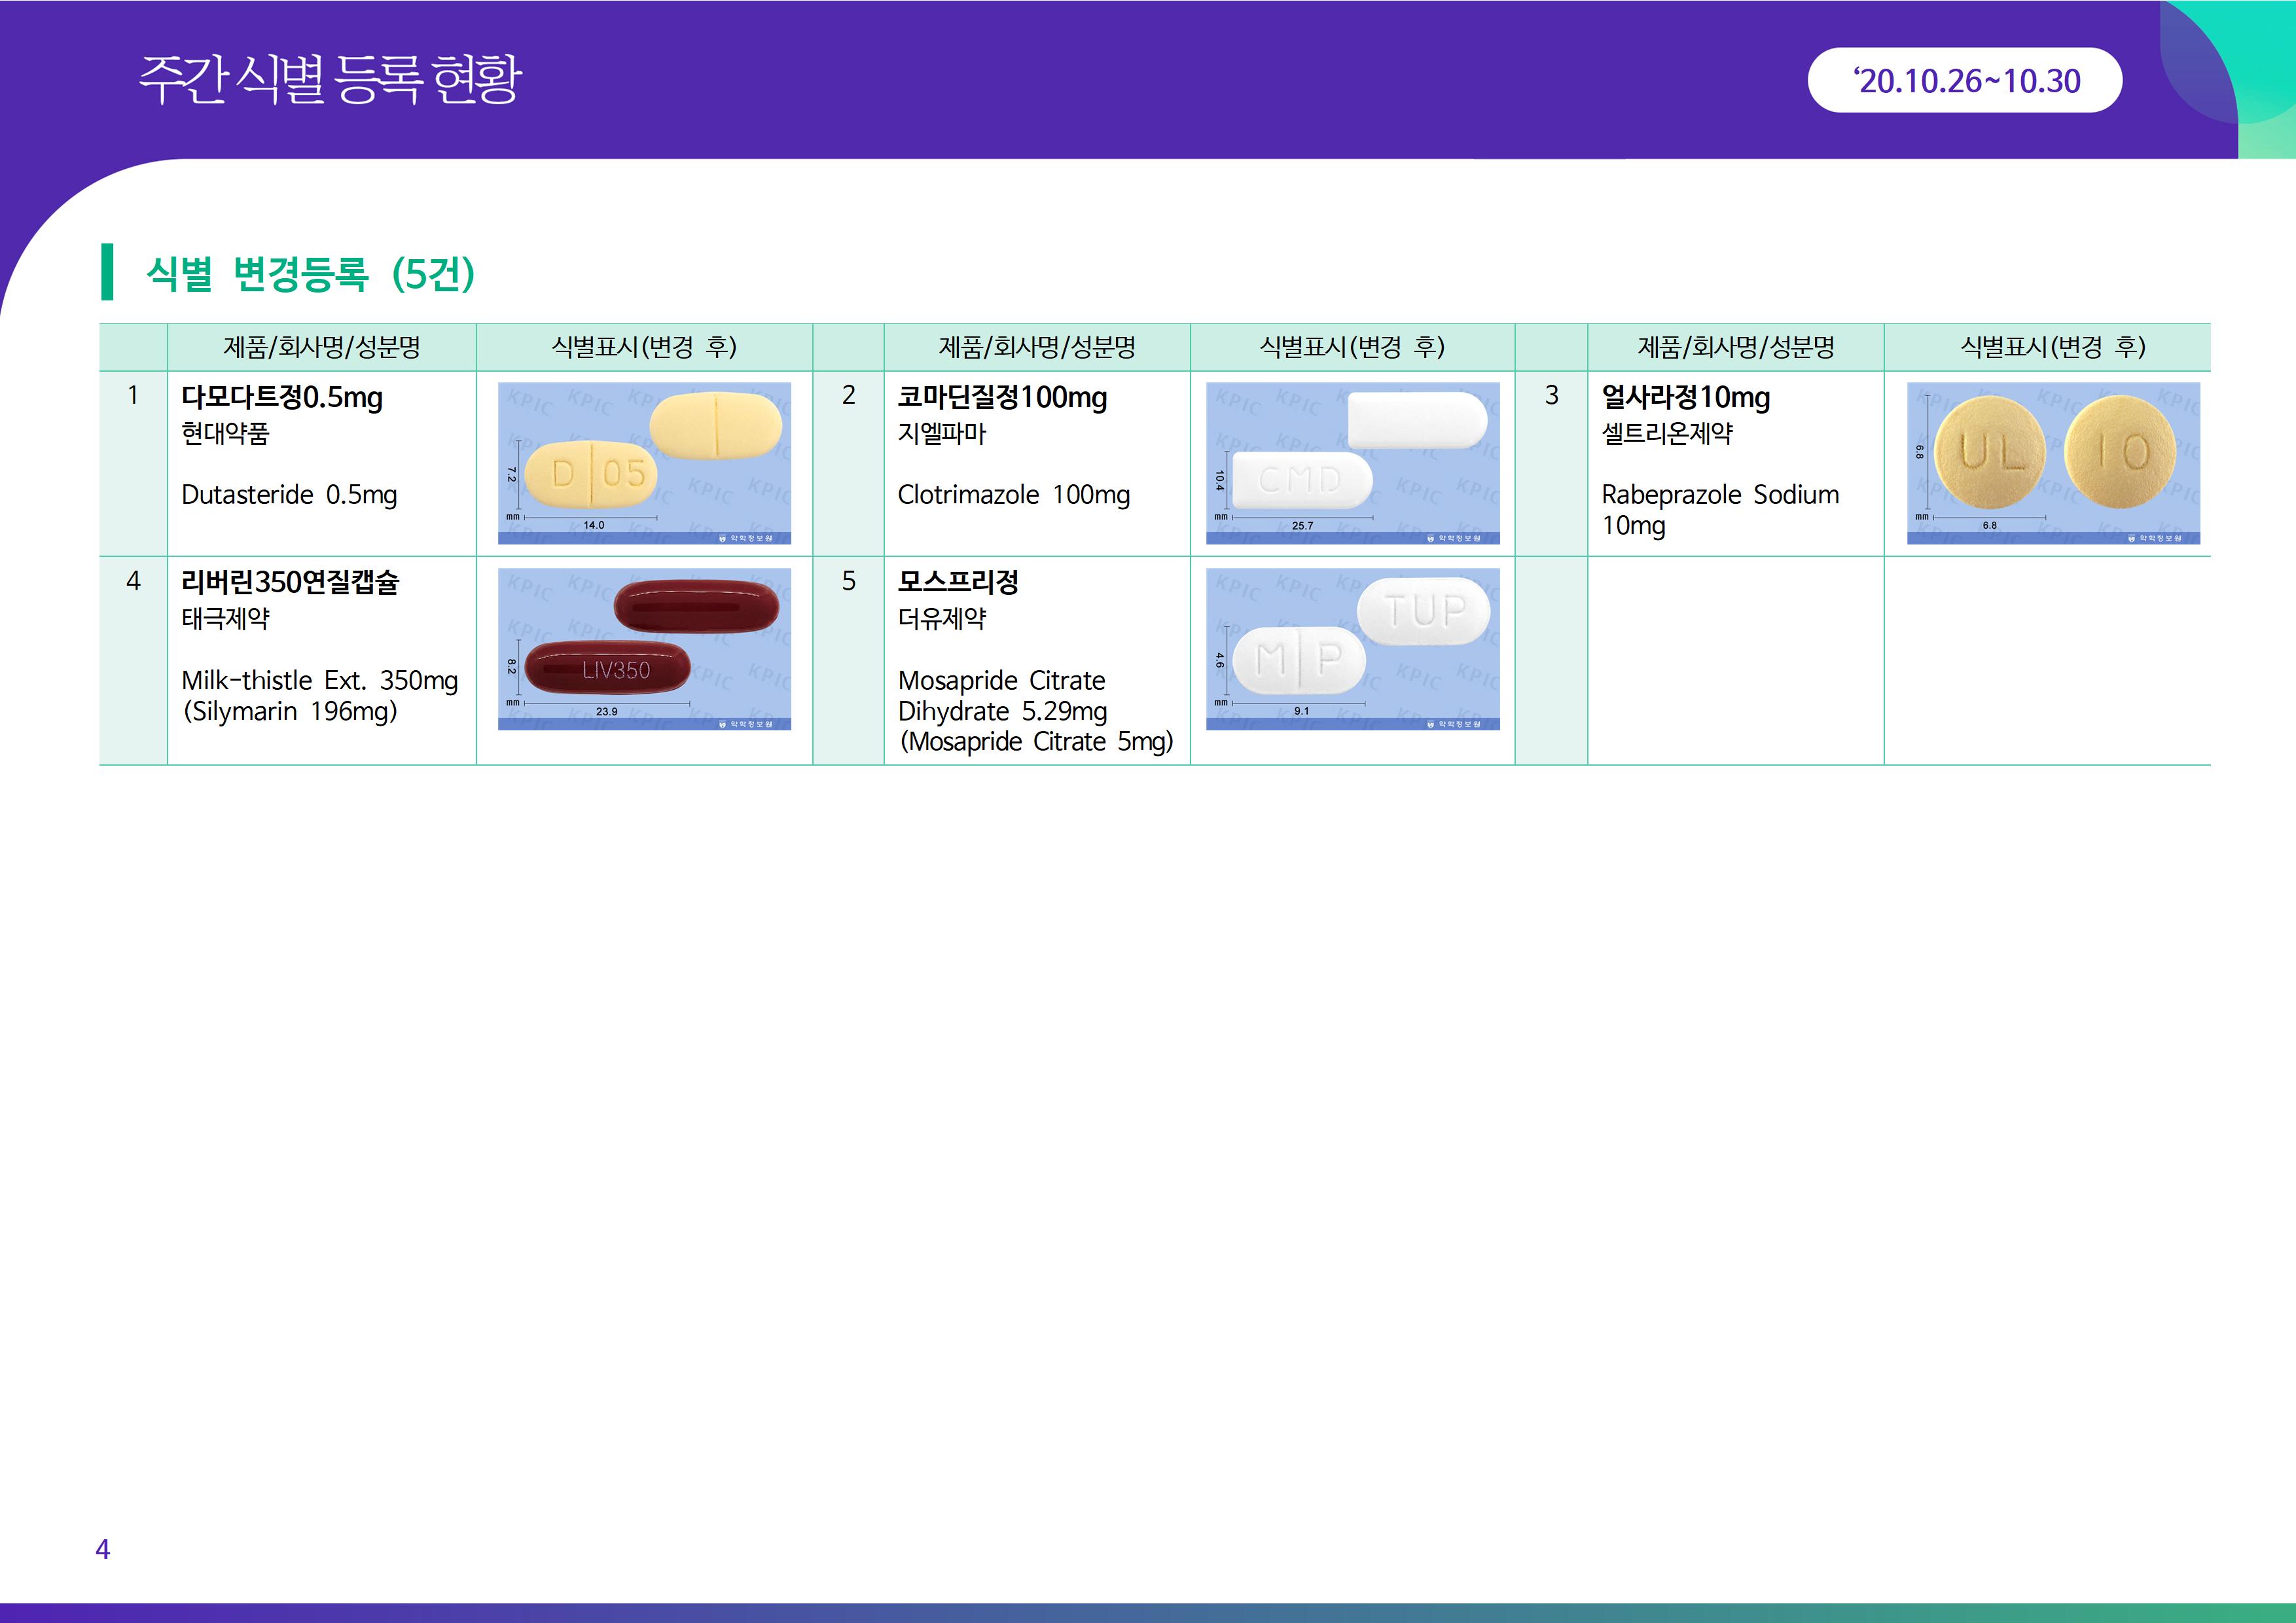
Task: Click the LIV350 capsule image
Action: pyautogui.click(x=644, y=649)
